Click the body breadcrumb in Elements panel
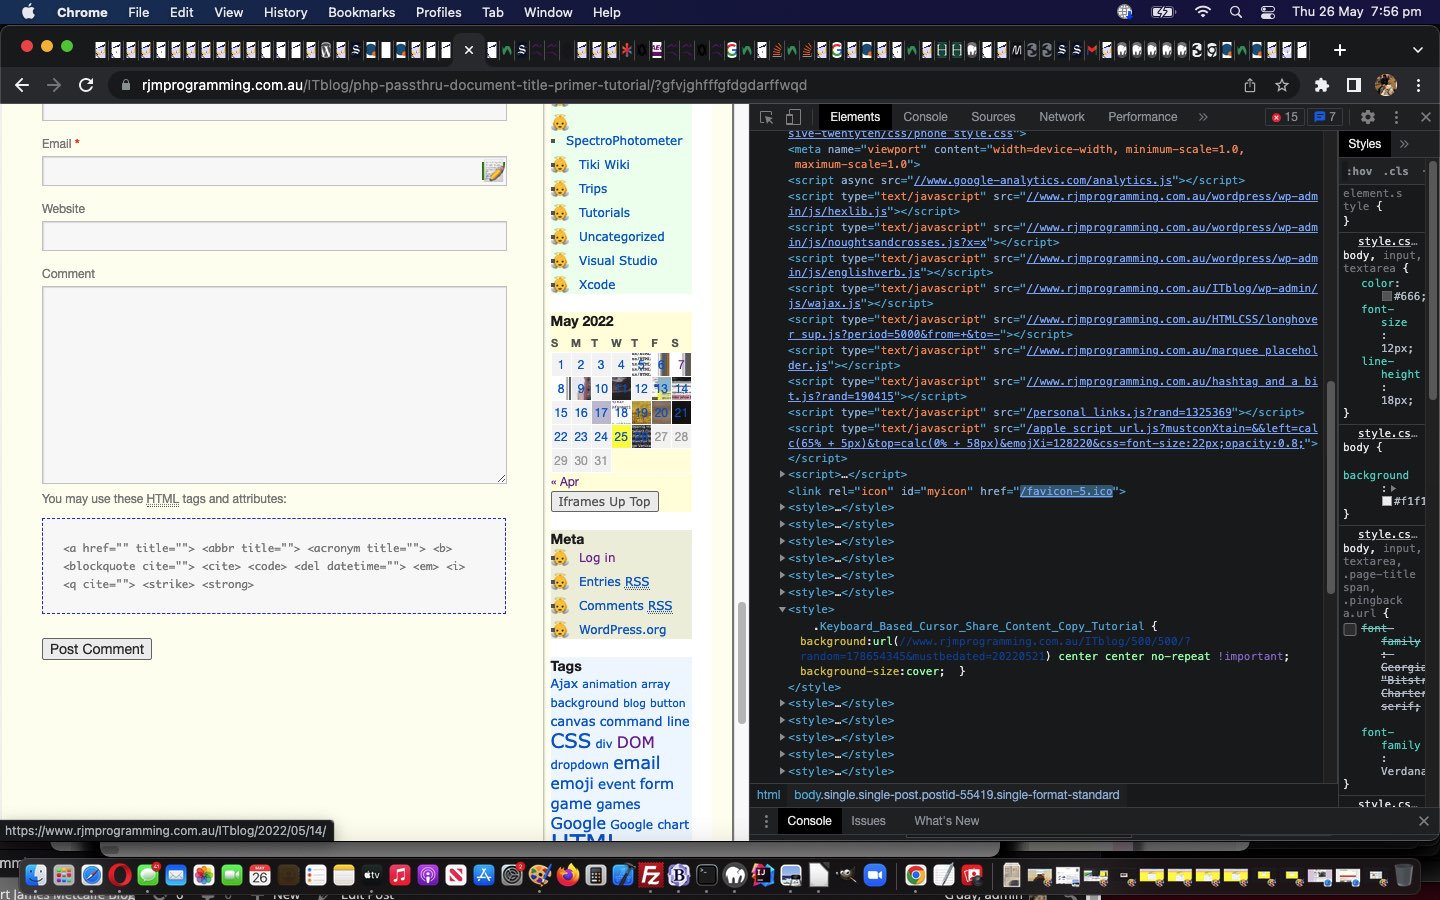Viewport: 1440px width, 900px height. coord(956,795)
